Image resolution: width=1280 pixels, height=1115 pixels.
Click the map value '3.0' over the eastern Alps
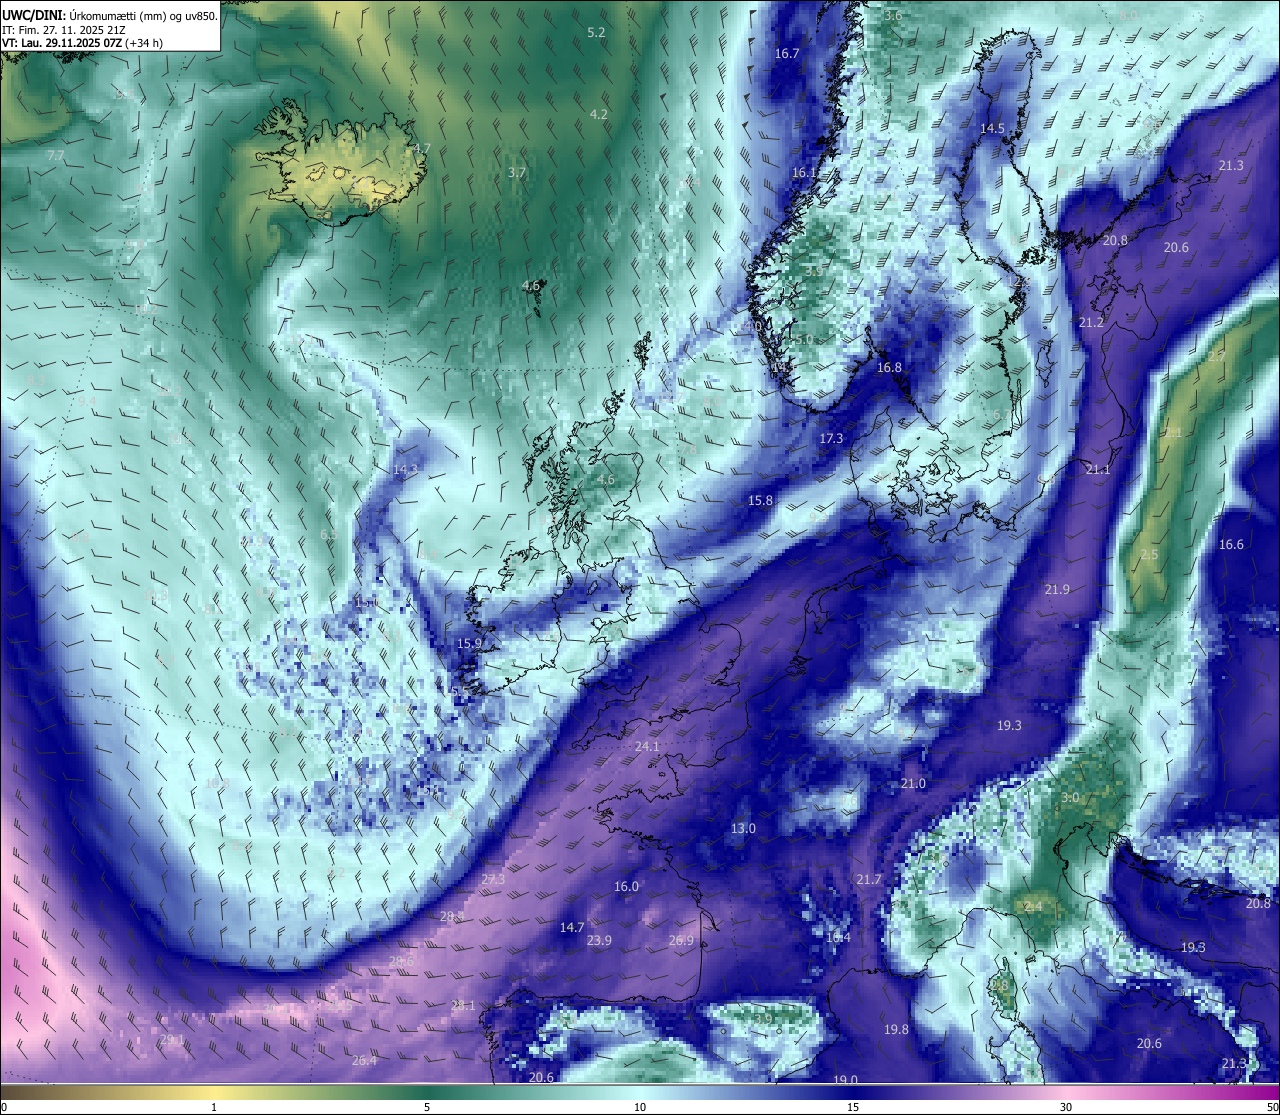[x=1070, y=797]
